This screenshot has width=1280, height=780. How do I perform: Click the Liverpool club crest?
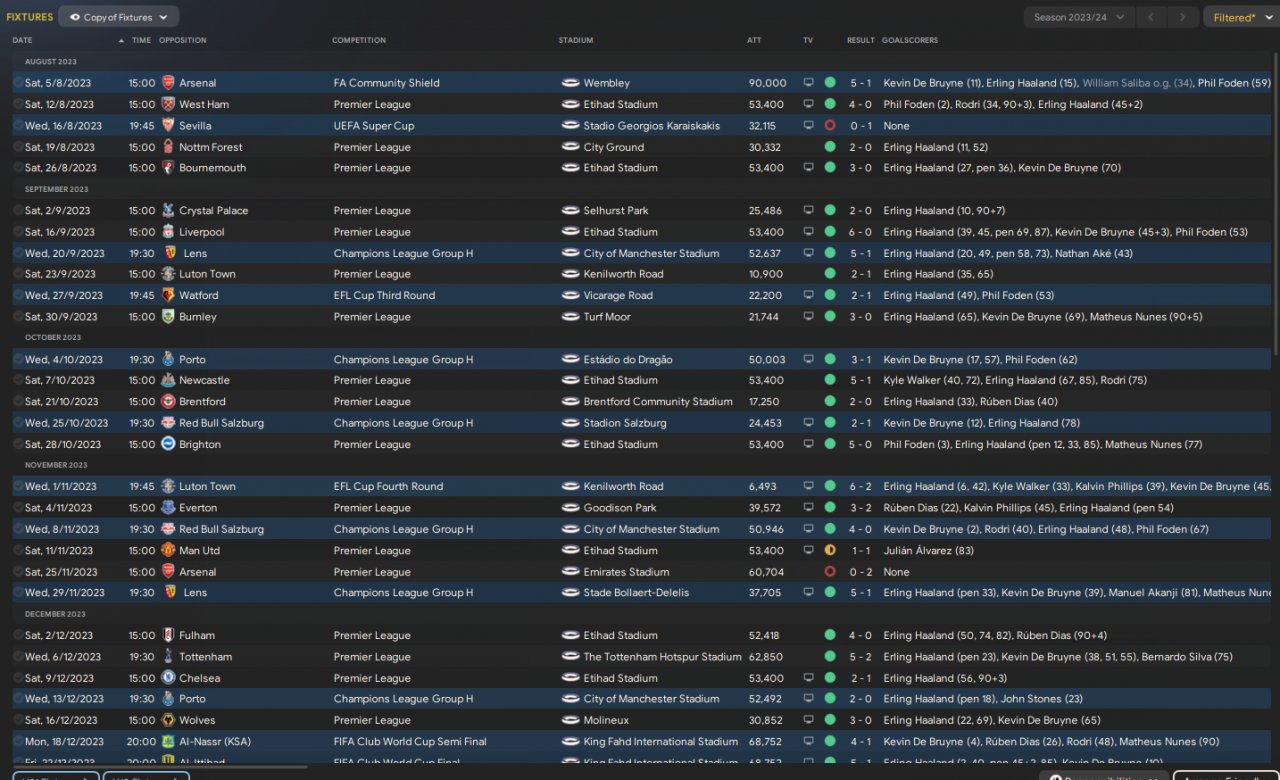click(168, 232)
